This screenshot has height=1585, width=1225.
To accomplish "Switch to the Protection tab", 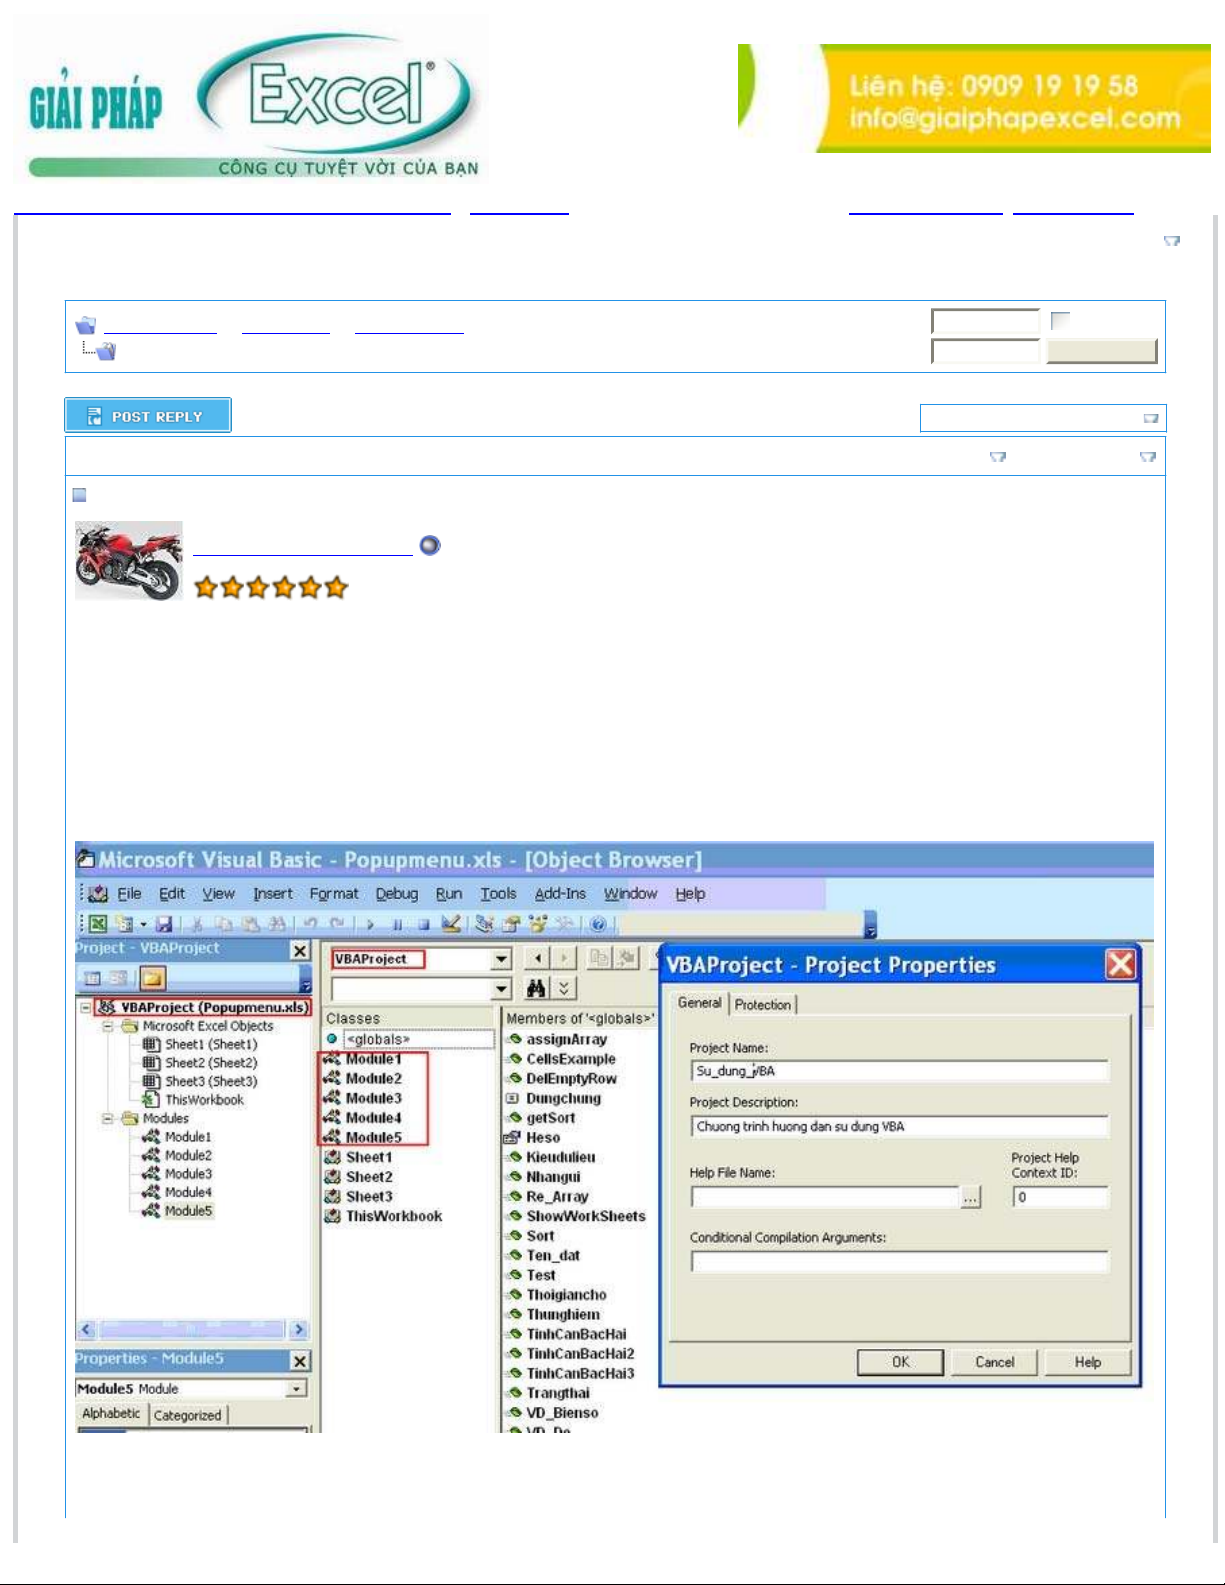I will point(762,1004).
